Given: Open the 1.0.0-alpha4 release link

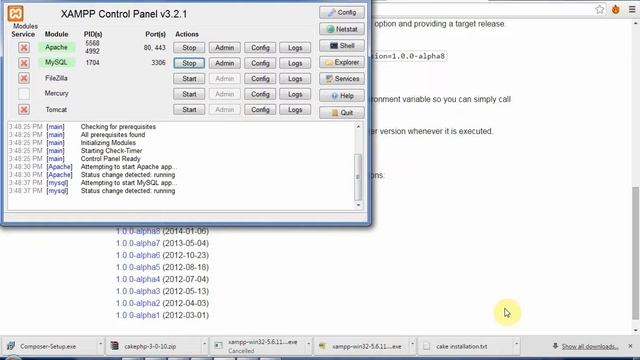Looking at the screenshot, I should tap(138, 280).
